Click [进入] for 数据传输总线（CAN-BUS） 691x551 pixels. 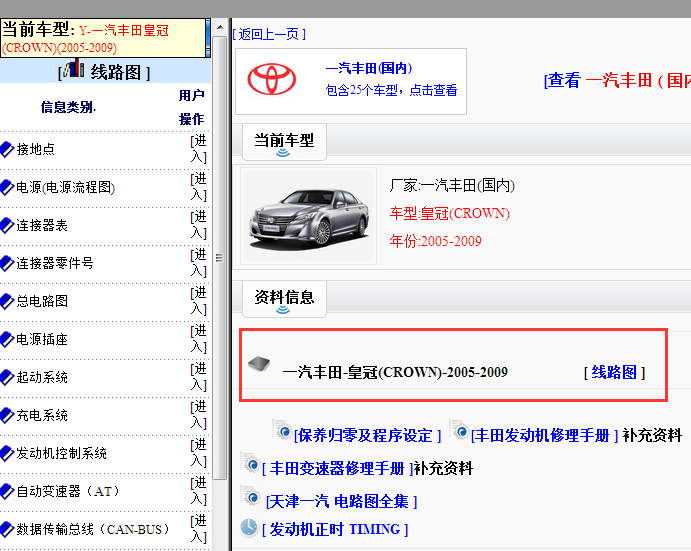coord(199,528)
